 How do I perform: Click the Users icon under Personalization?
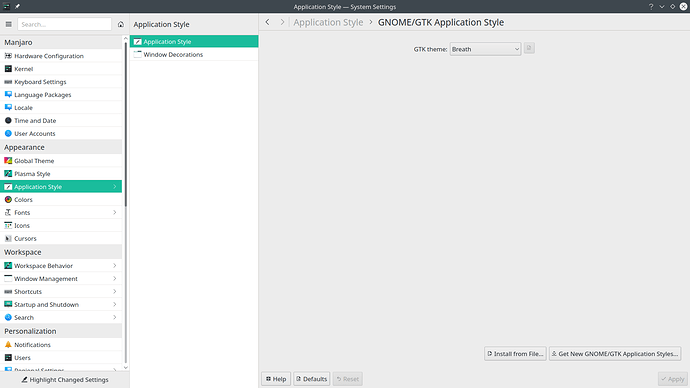[x=8, y=358]
